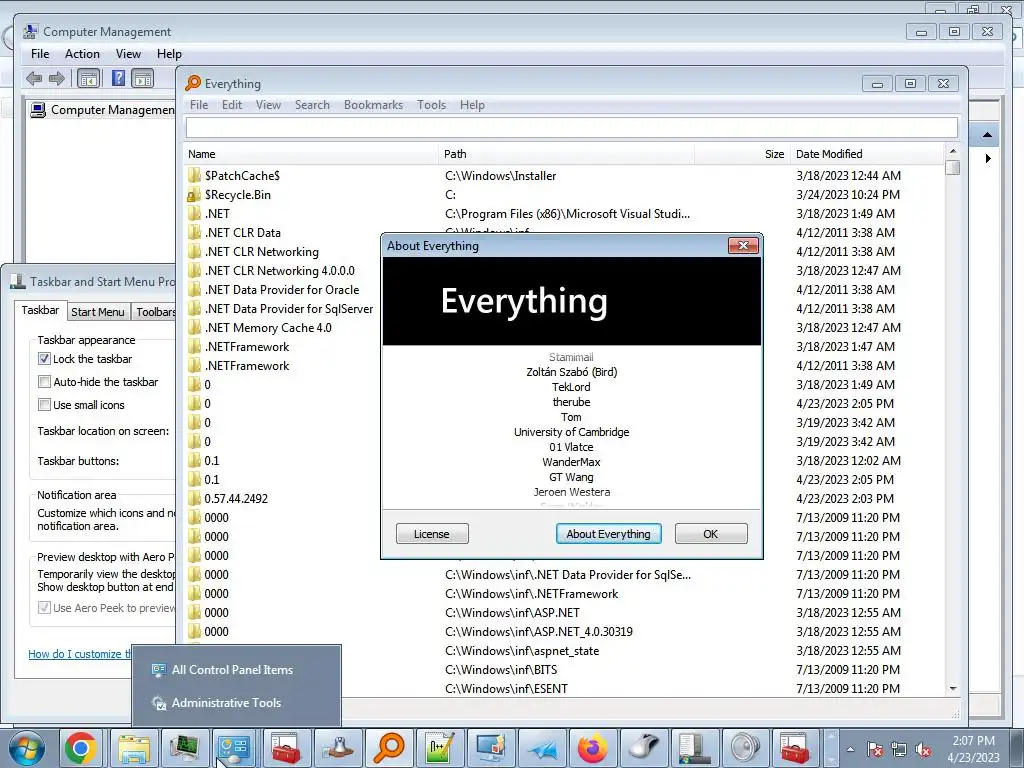Click folder icon beside 0.57.44.2492
1024x768 pixels.
click(194, 498)
